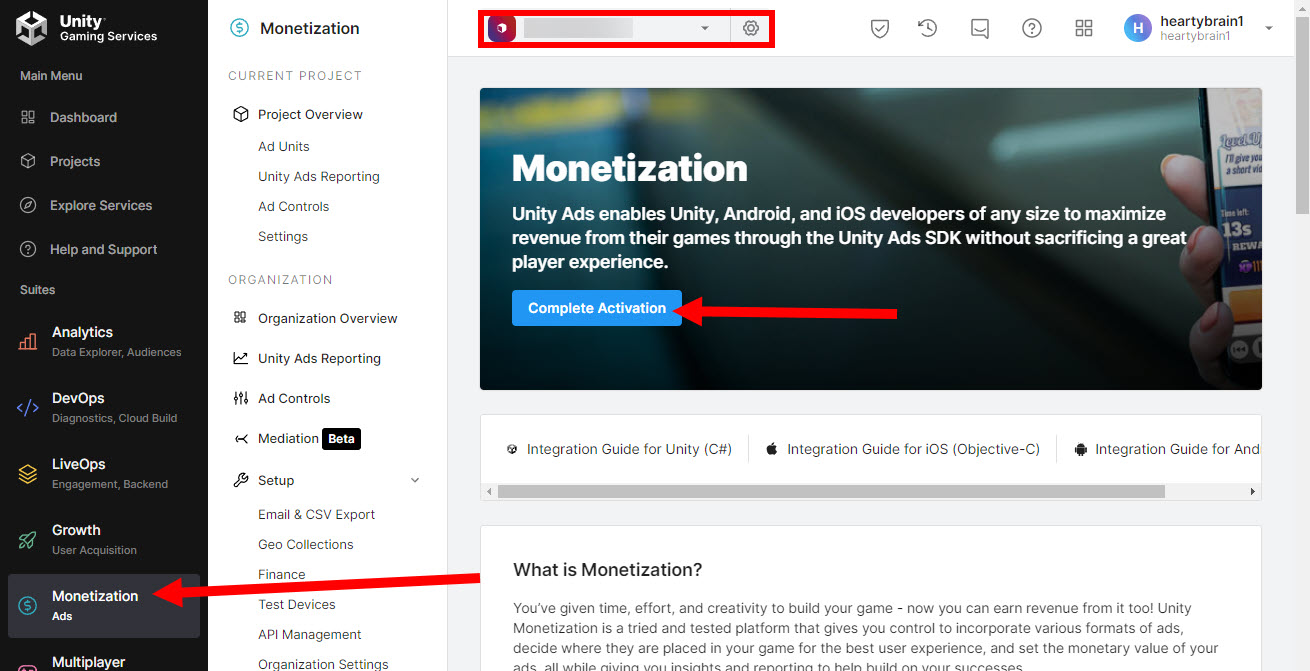Click the DevOps code brackets icon

[28, 407]
